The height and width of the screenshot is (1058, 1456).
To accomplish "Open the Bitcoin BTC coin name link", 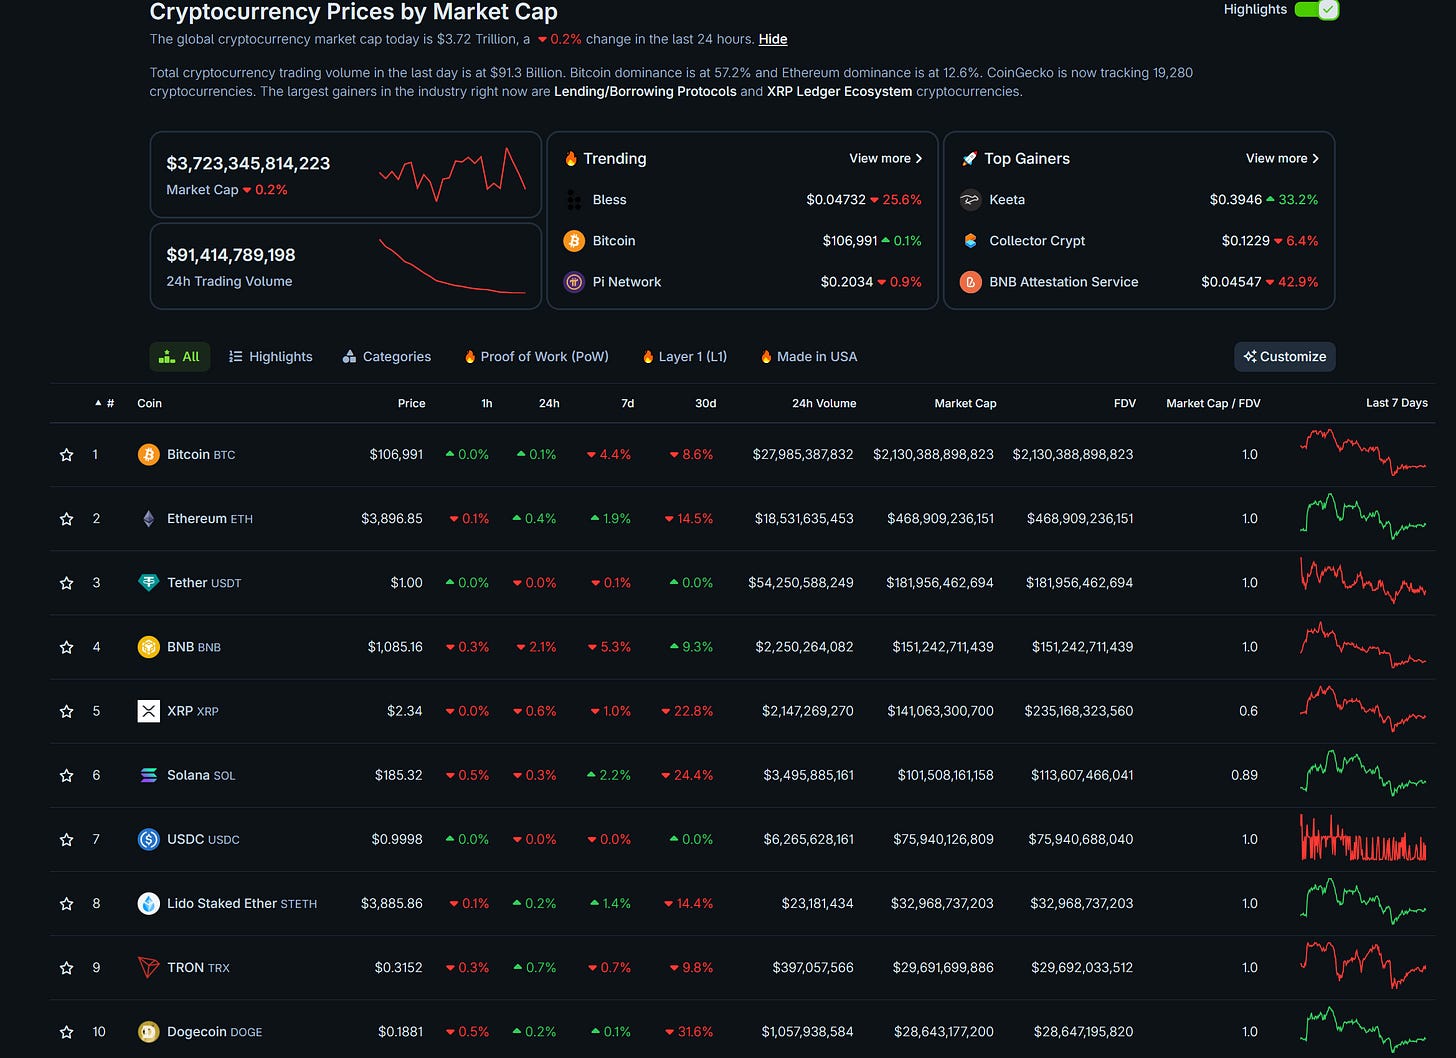I will [201, 454].
